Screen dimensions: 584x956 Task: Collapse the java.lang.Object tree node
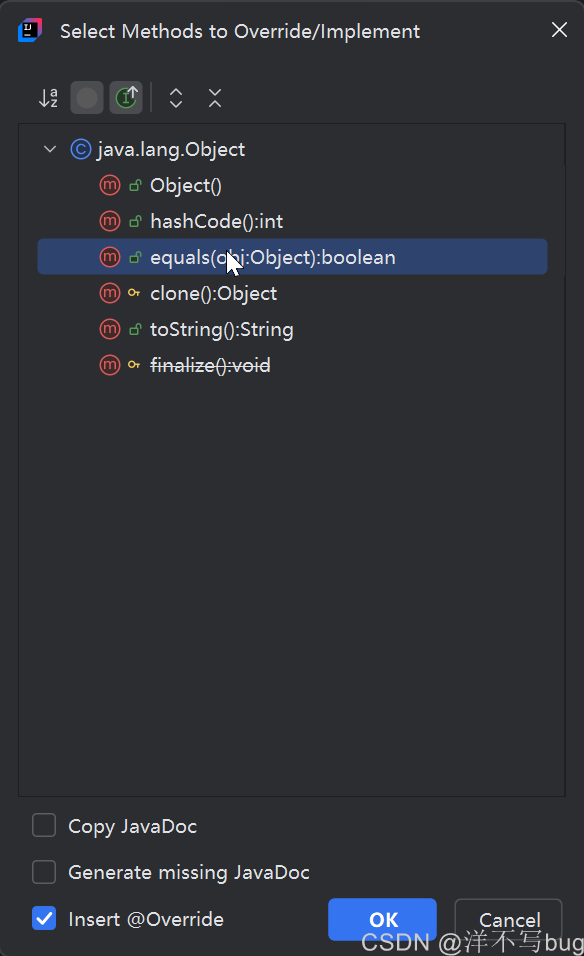[50, 149]
